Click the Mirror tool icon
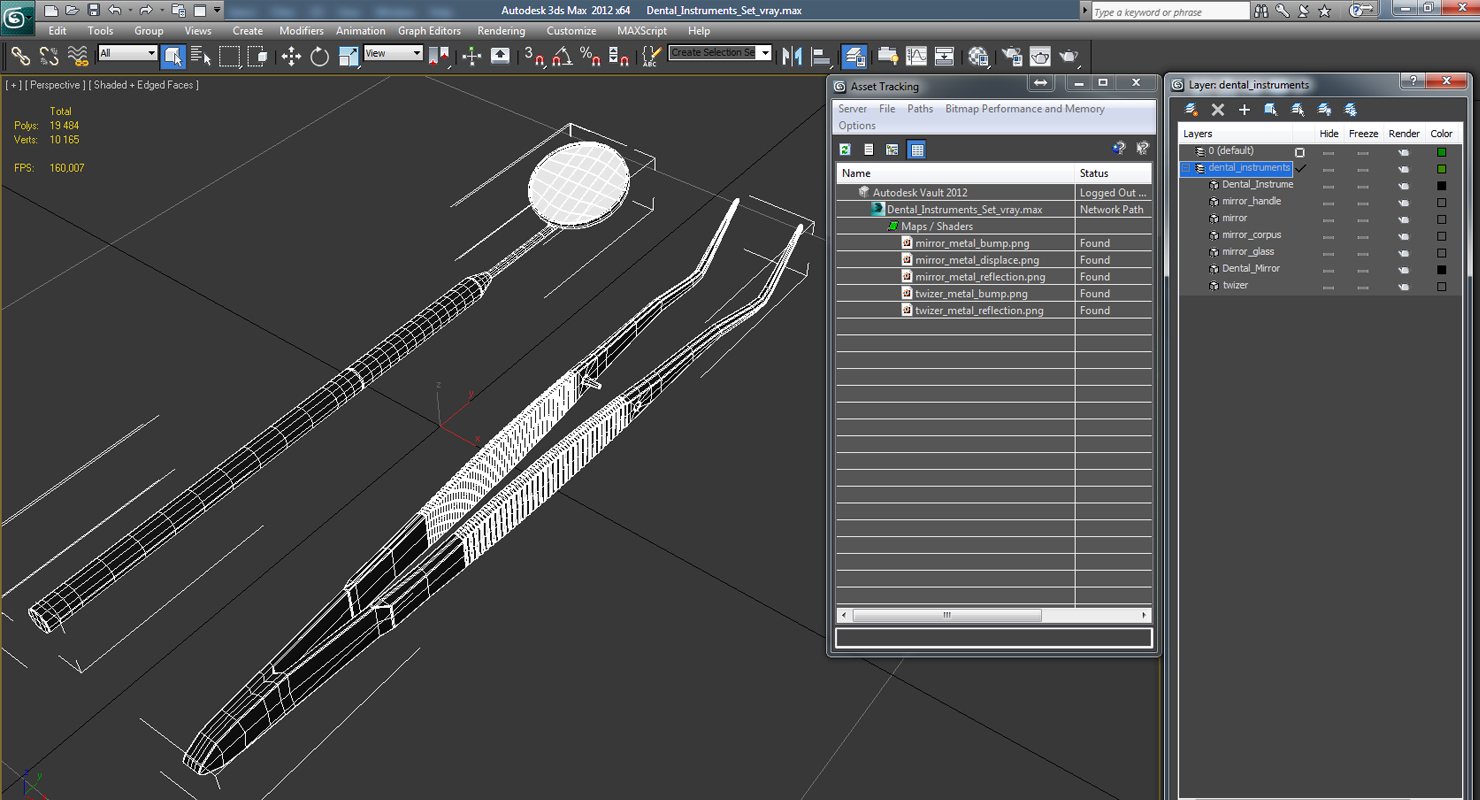The height and width of the screenshot is (800, 1480). pyautogui.click(x=792, y=56)
